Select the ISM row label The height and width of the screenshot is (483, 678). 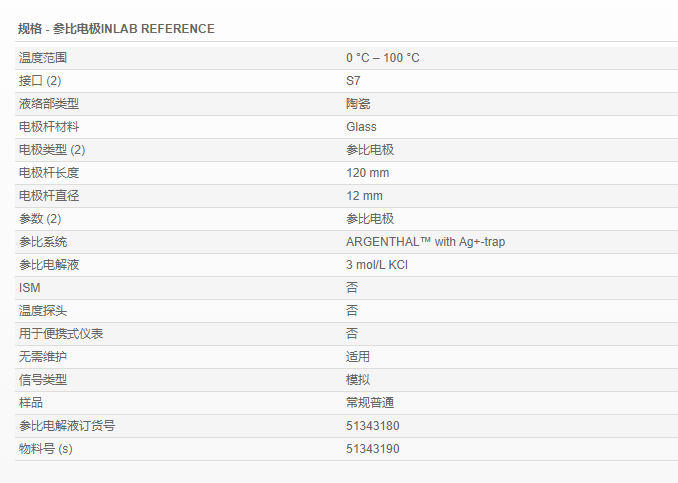29,288
